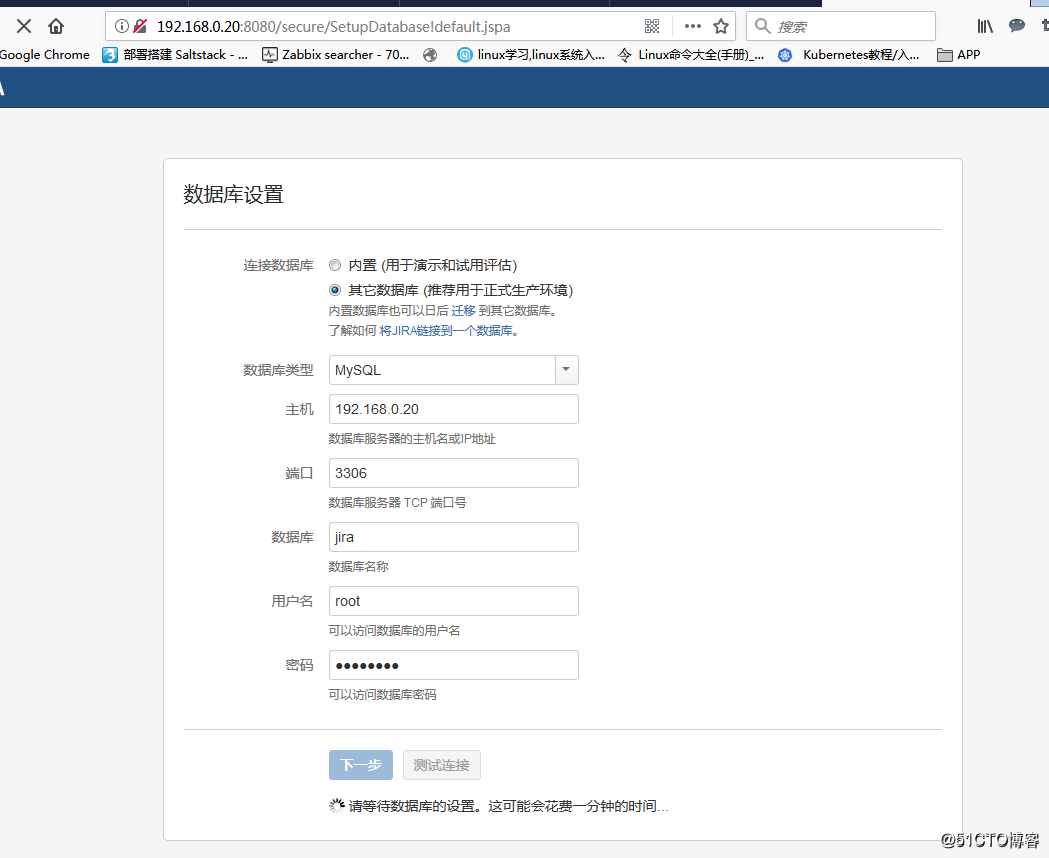The image size is (1049, 858).
Task: Select the 内置 database radio button
Action: [x=335, y=264]
